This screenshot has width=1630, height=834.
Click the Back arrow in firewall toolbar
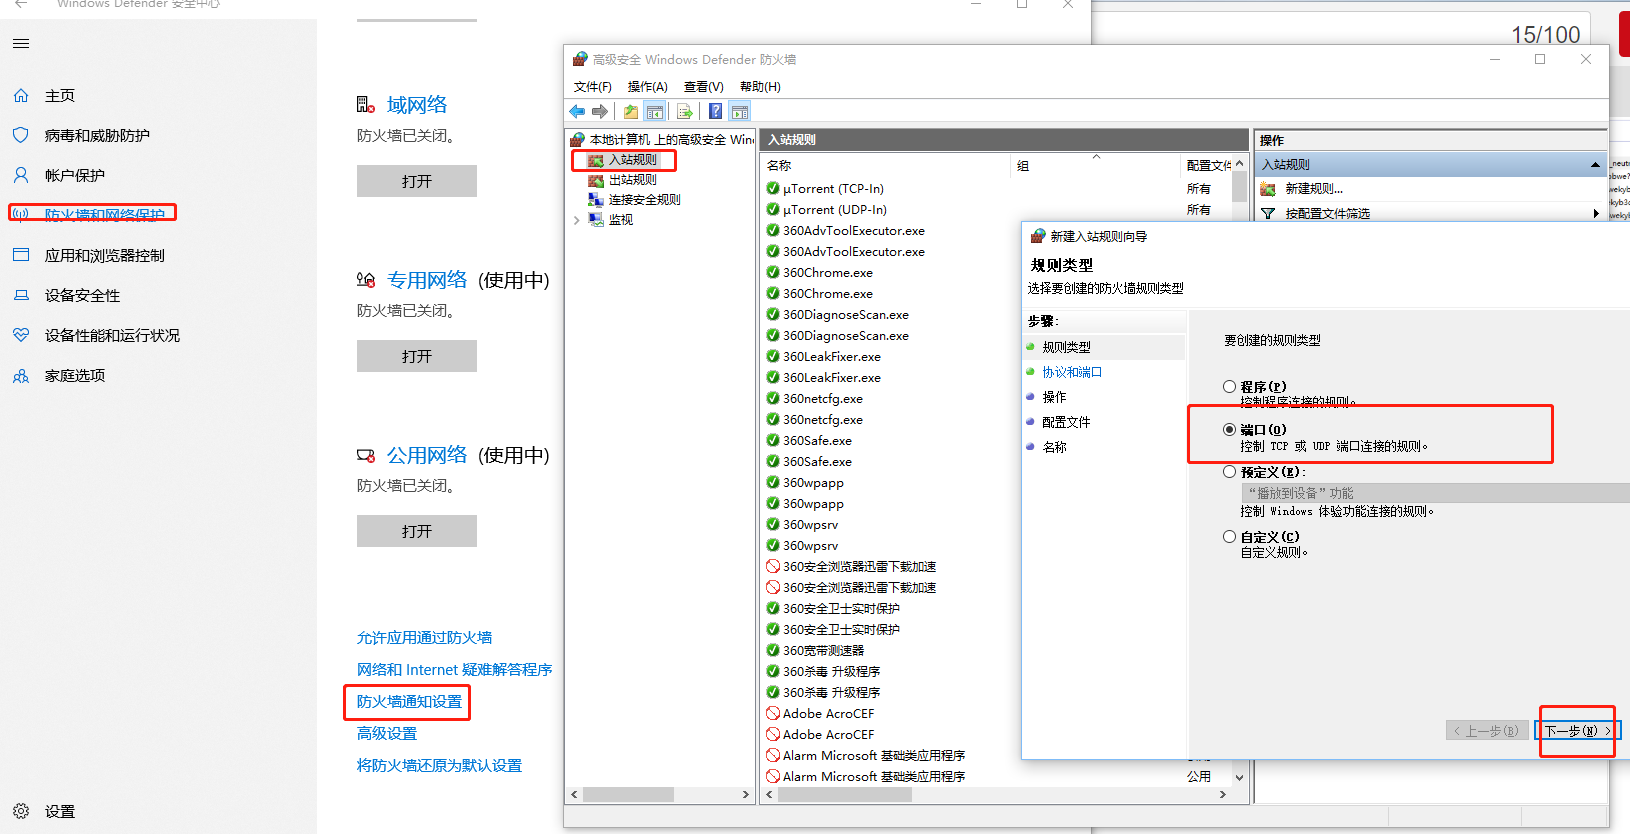[577, 111]
